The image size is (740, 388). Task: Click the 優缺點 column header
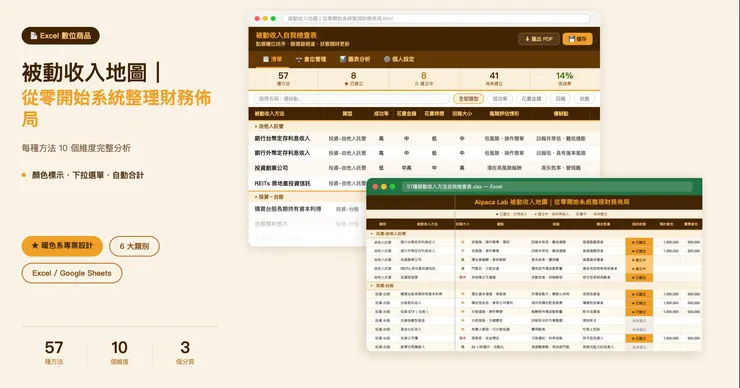[561, 114]
